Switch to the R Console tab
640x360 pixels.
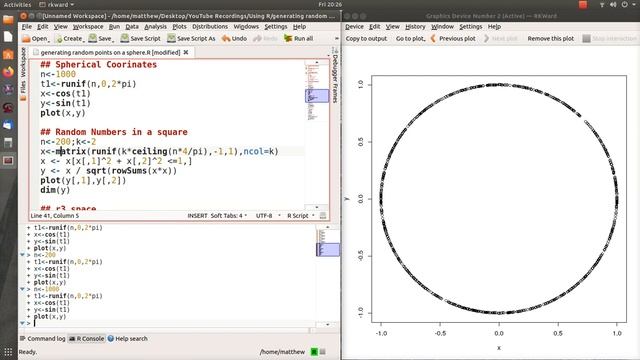[87, 338]
